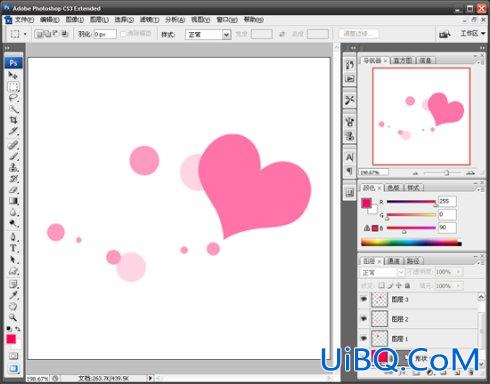Hide layer 图层 2
The image size is (490, 384).
point(364,319)
